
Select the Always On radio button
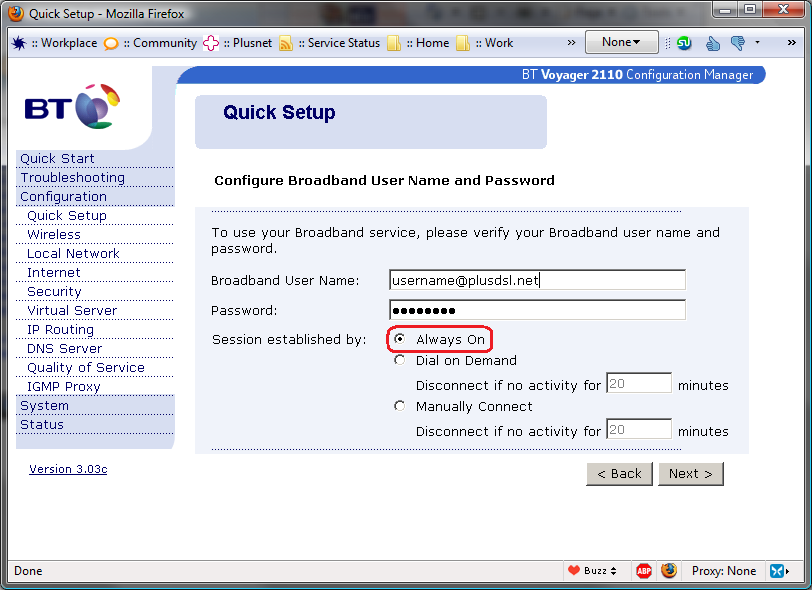400,340
